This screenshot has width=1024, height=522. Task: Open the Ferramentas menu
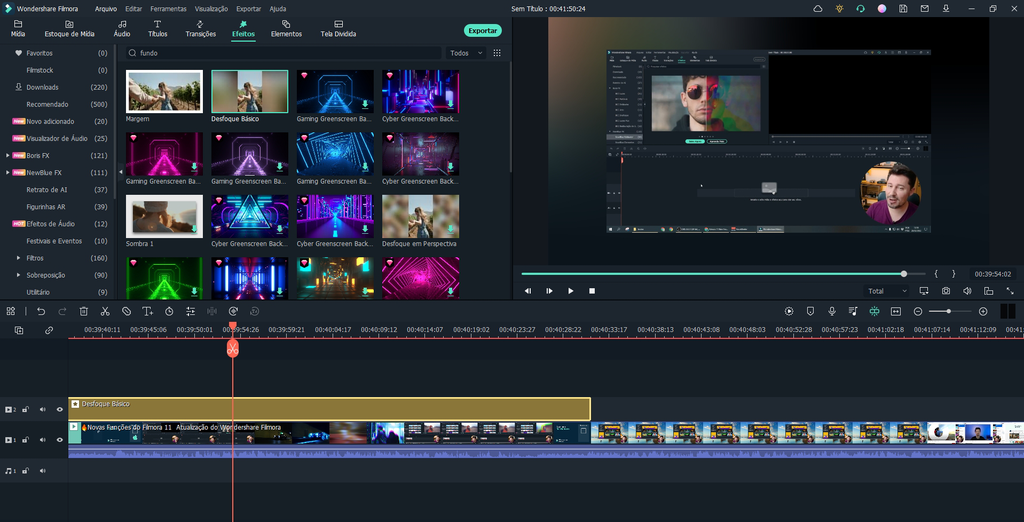pos(168,9)
